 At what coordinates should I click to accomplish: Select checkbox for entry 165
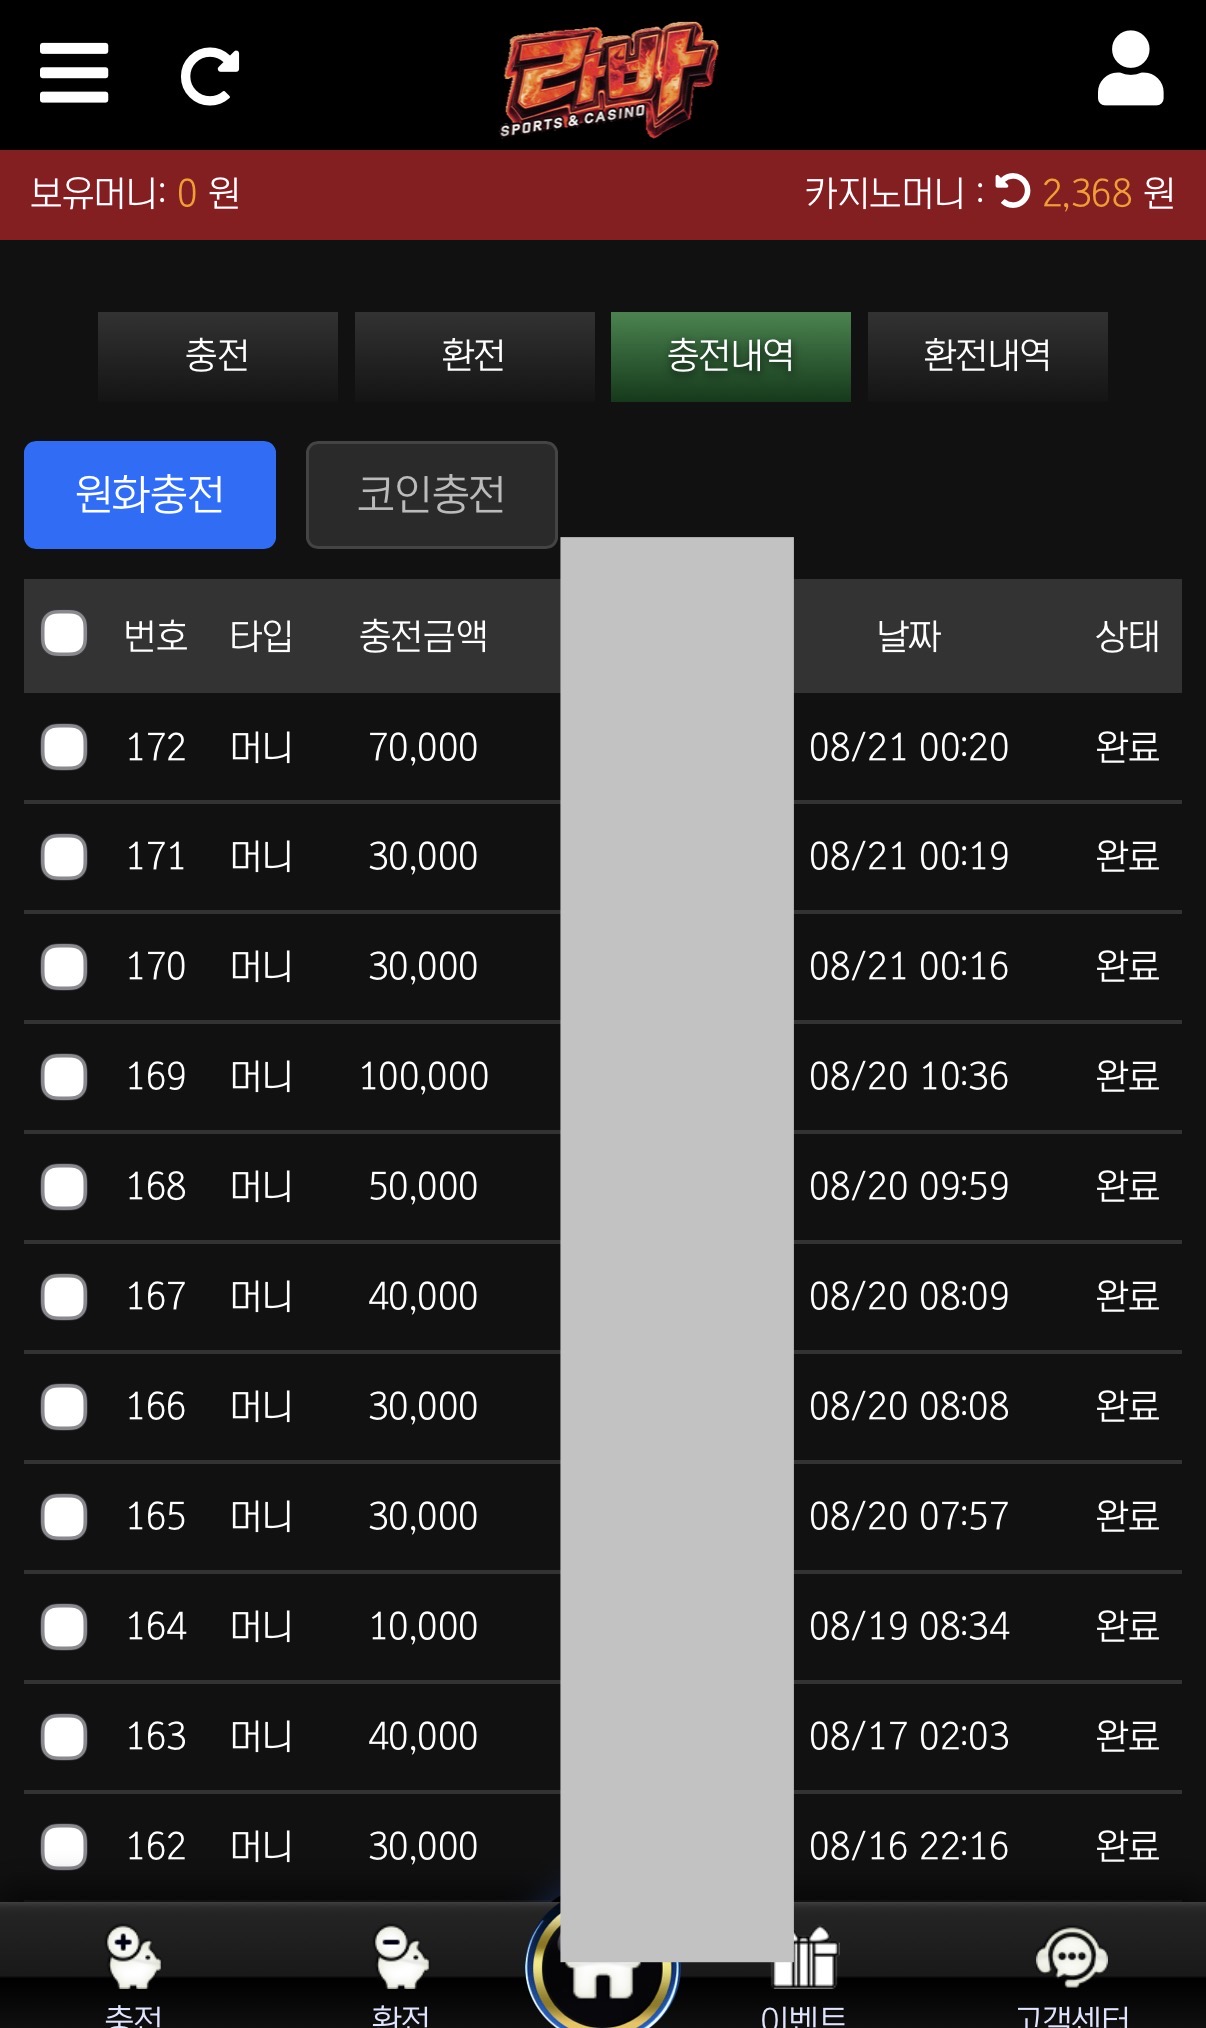[64, 1517]
